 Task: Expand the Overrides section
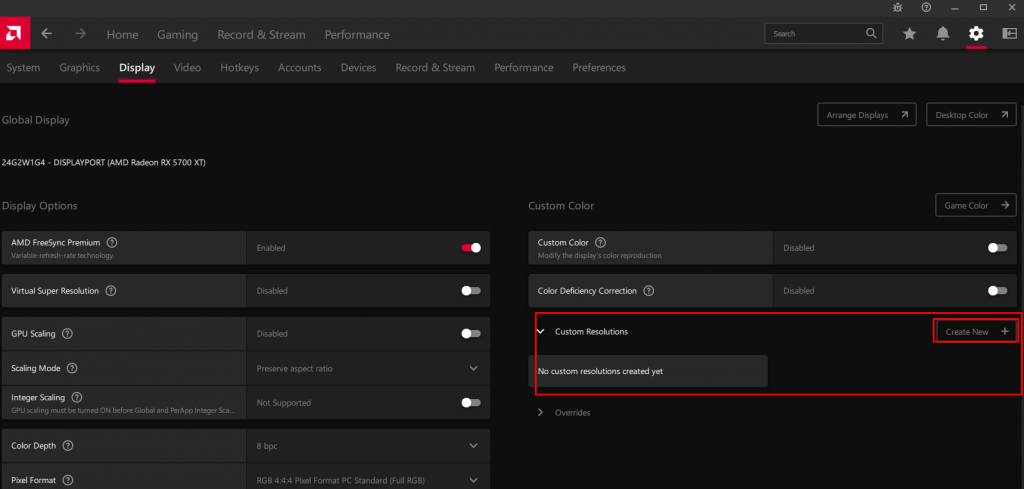541,412
